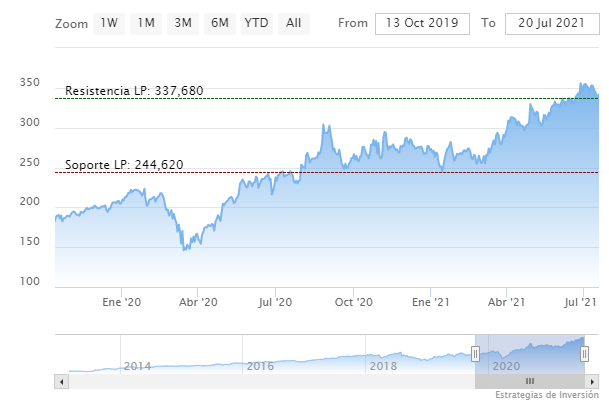Choose the 6M zoom option
The height and width of the screenshot is (408, 609).
pyautogui.click(x=219, y=22)
